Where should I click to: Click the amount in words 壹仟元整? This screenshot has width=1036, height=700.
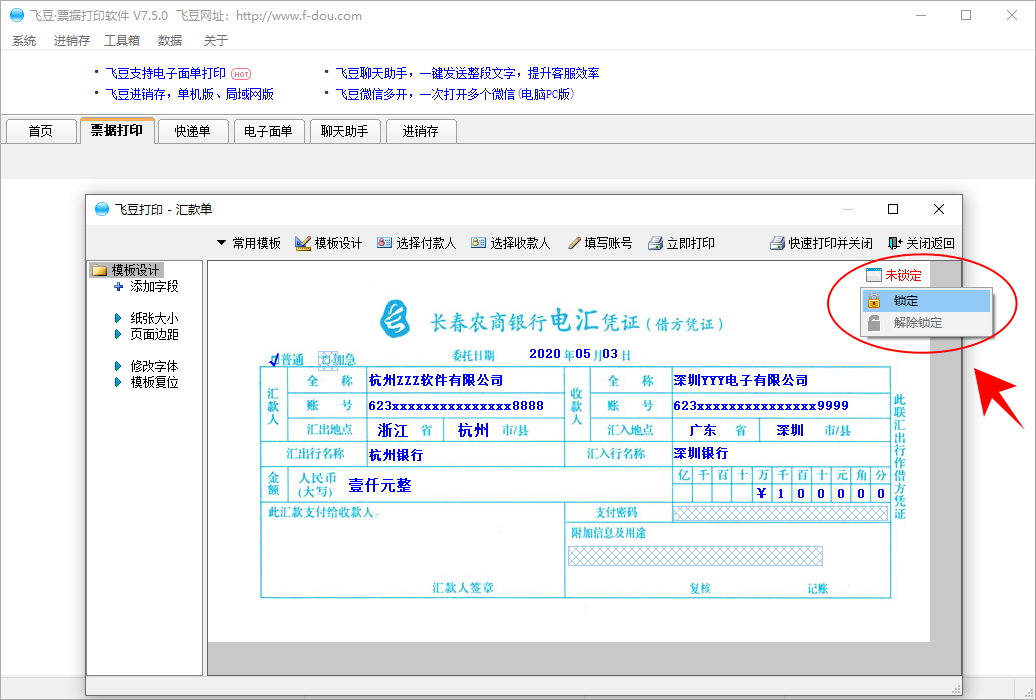(380, 485)
